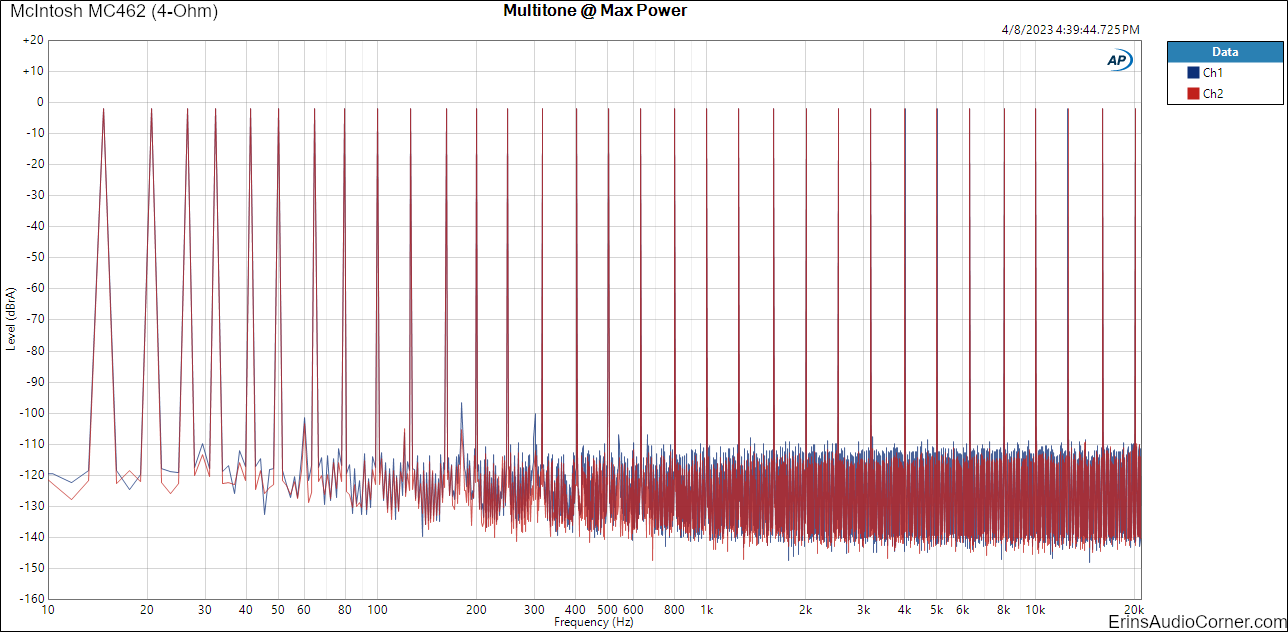The height and width of the screenshot is (632, 1288).
Task: Click the Data legend header
Action: (1225, 52)
